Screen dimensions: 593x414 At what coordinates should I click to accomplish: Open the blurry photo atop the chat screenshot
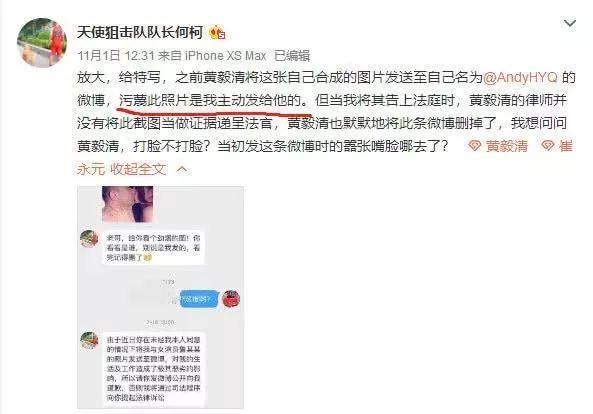[x=128, y=204]
